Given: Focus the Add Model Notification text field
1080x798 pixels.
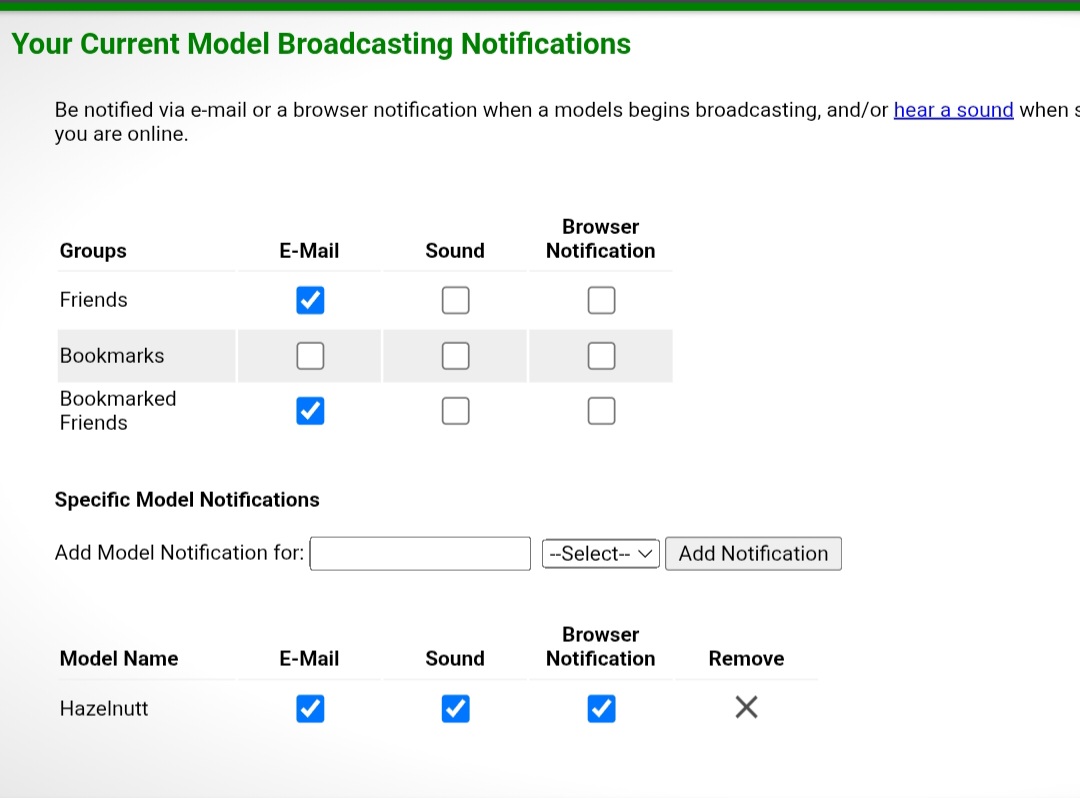Looking at the screenshot, I should tap(420, 553).
